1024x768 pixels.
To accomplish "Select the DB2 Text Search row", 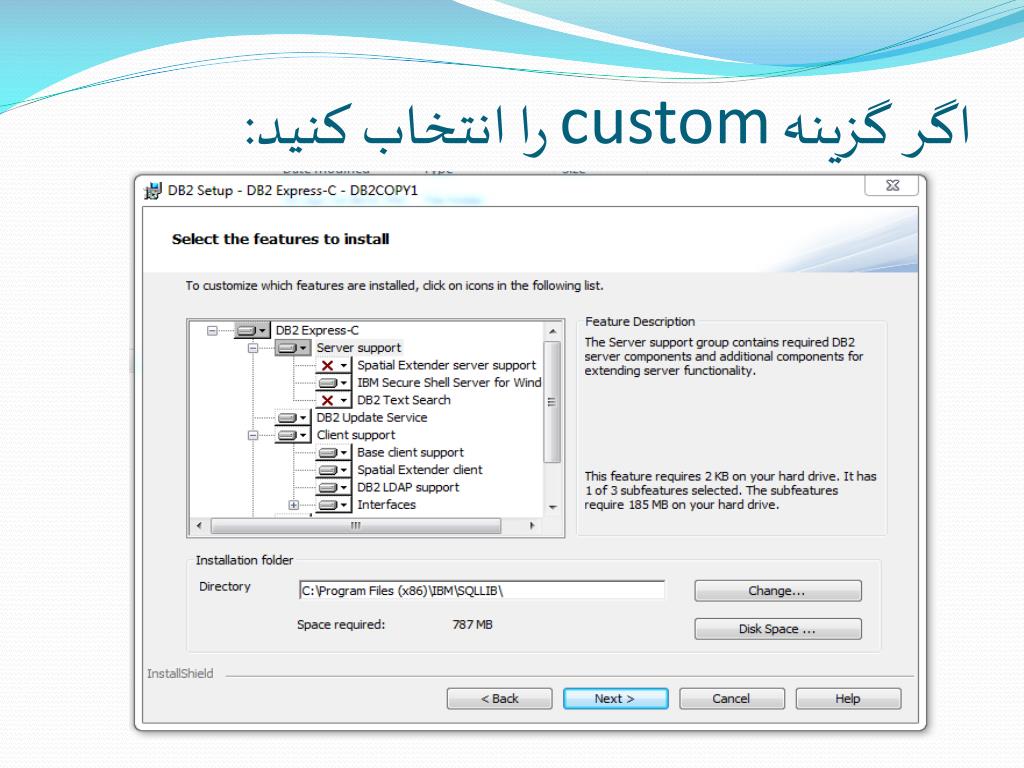I will (404, 400).
